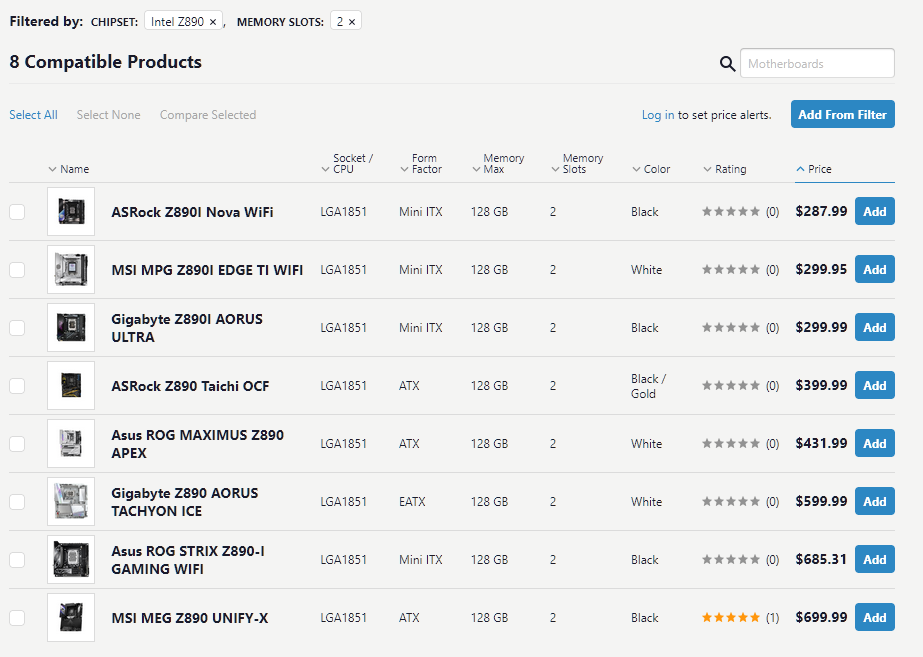Check the ASRock Z890I Nova WiFi checkbox
Screen dimensions: 923x657
[17, 212]
